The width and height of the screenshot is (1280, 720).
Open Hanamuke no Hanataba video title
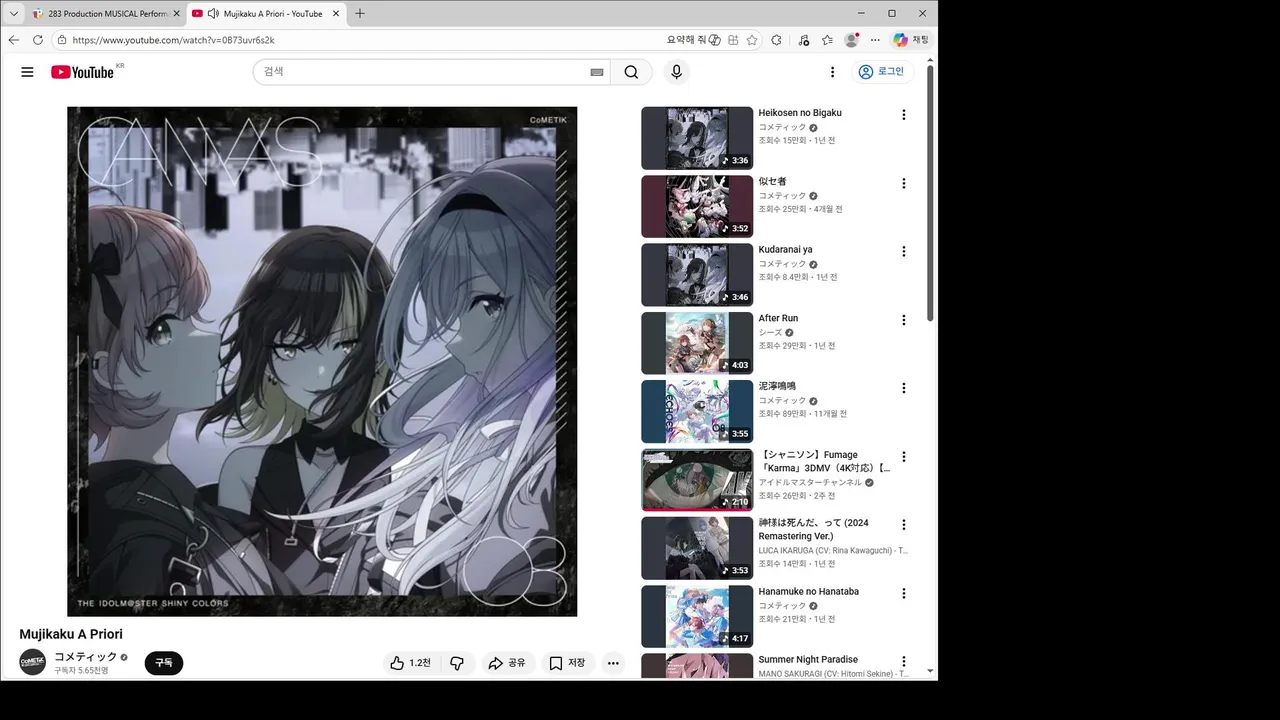(x=808, y=591)
